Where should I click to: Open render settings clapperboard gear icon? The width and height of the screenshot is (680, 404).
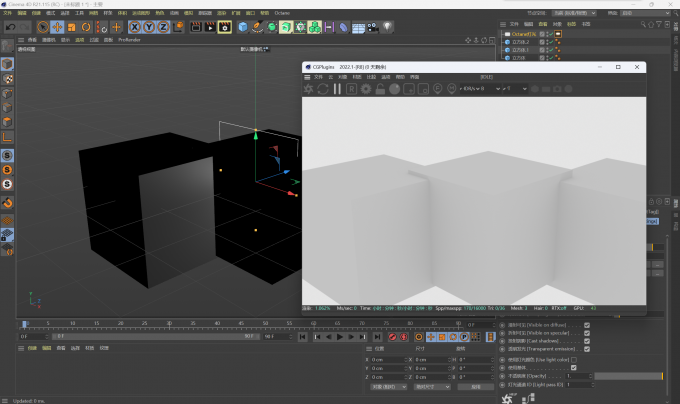[x=225, y=27]
